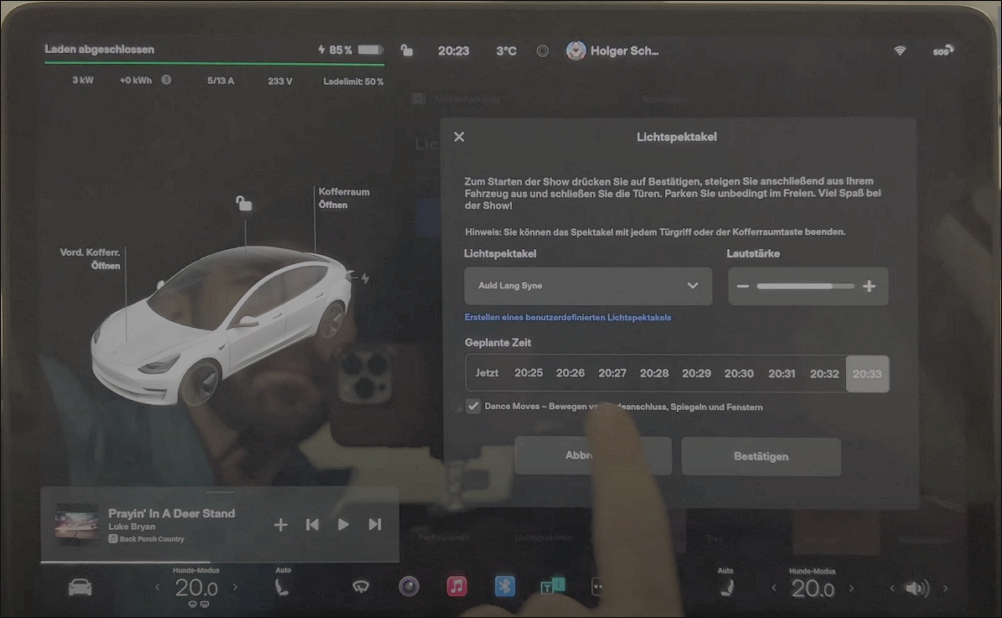Tap the Ladelimit: 50 % text
This screenshot has width=1002, height=618.
[353, 81]
